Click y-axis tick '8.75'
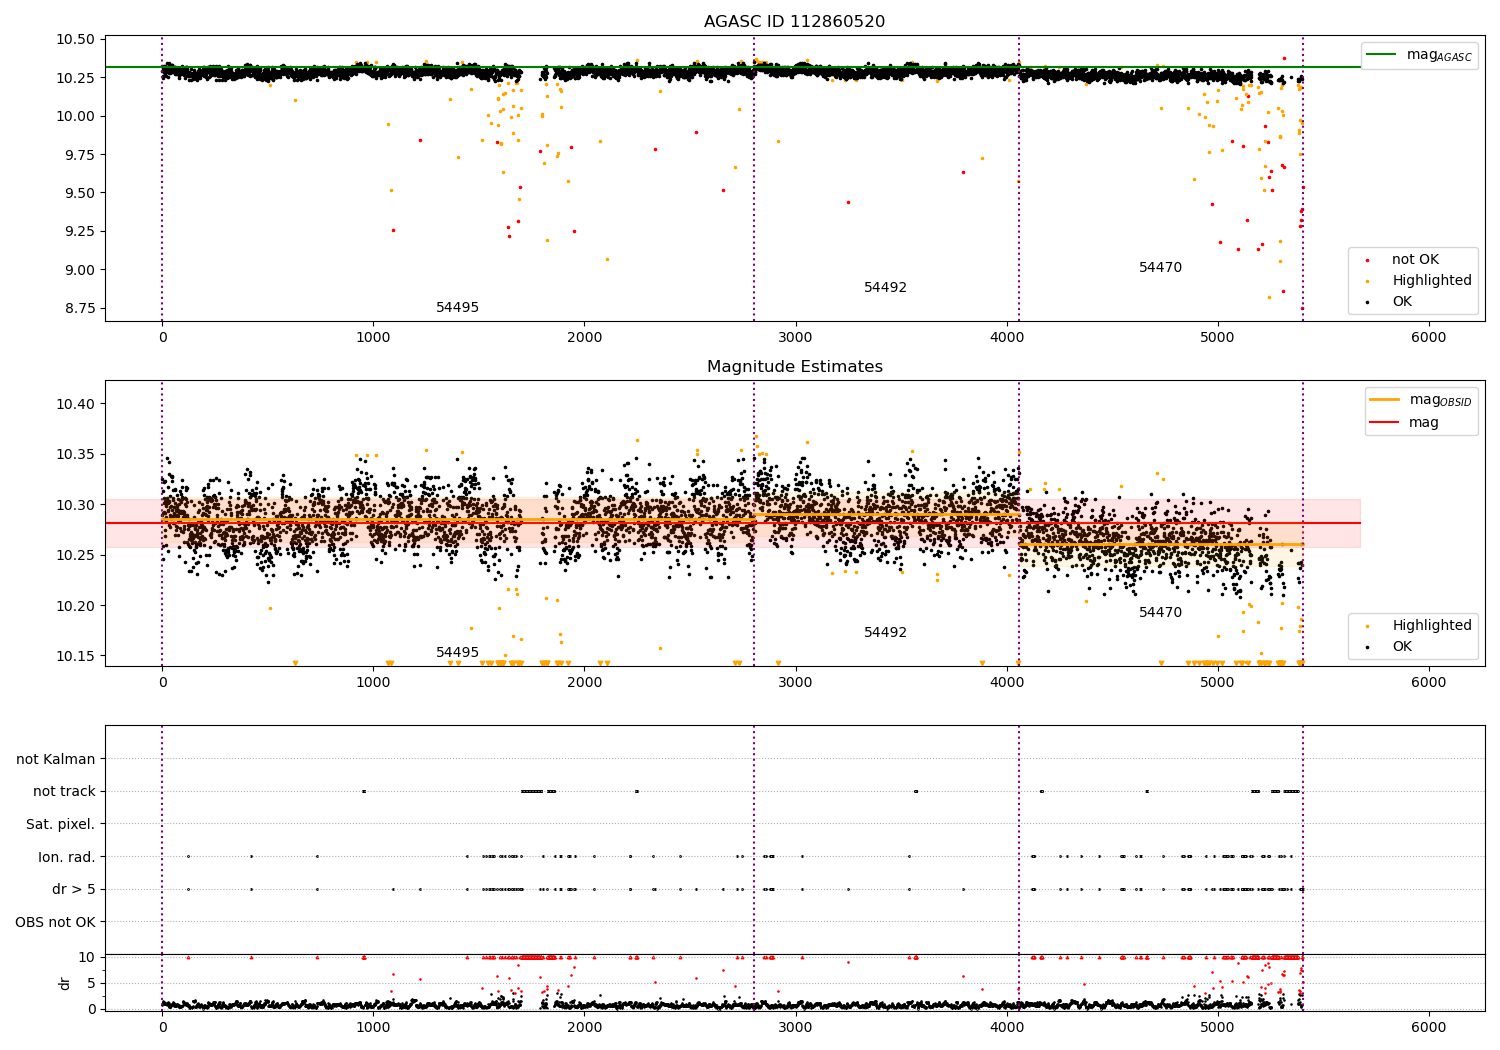The width and height of the screenshot is (1500, 1050). tap(81, 308)
